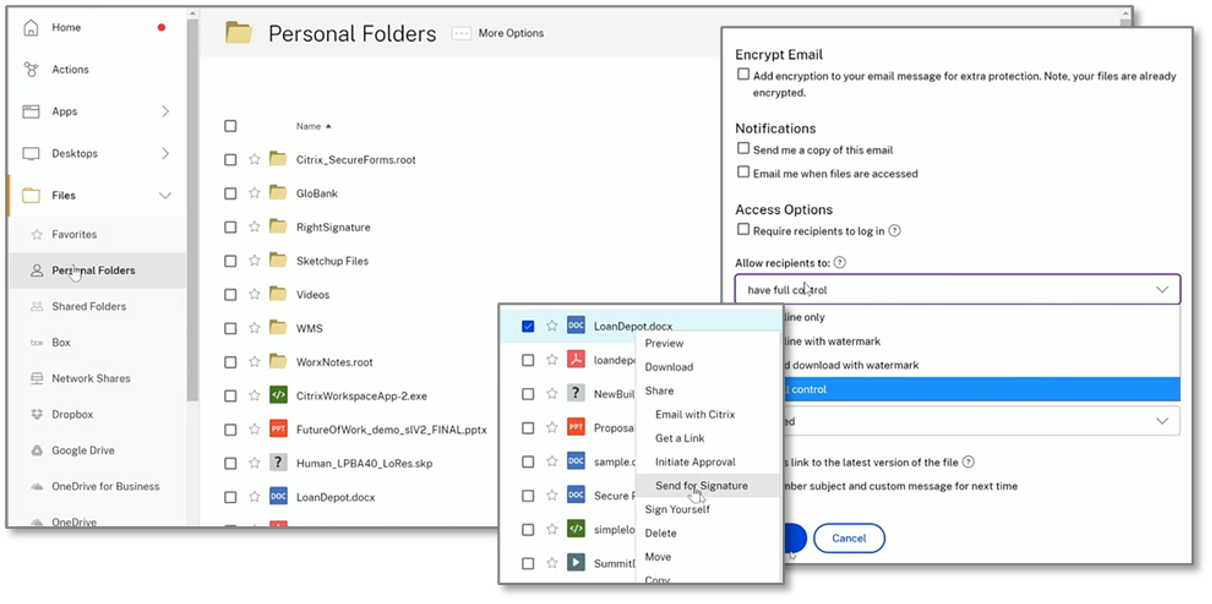
Task: Open the LoanDepot.docx name in the popup list
Action: (633, 326)
